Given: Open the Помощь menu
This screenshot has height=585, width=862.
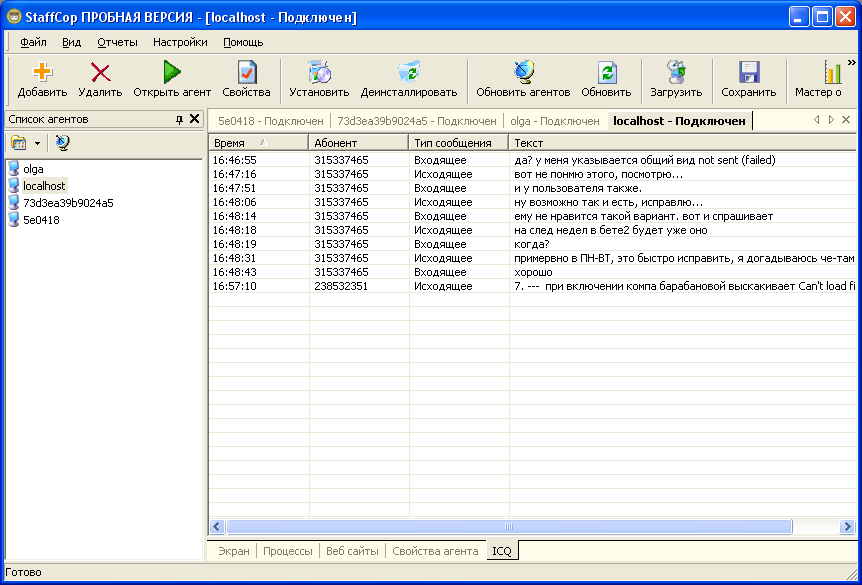Looking at the screenshot, I should click(x=243, y=42).
